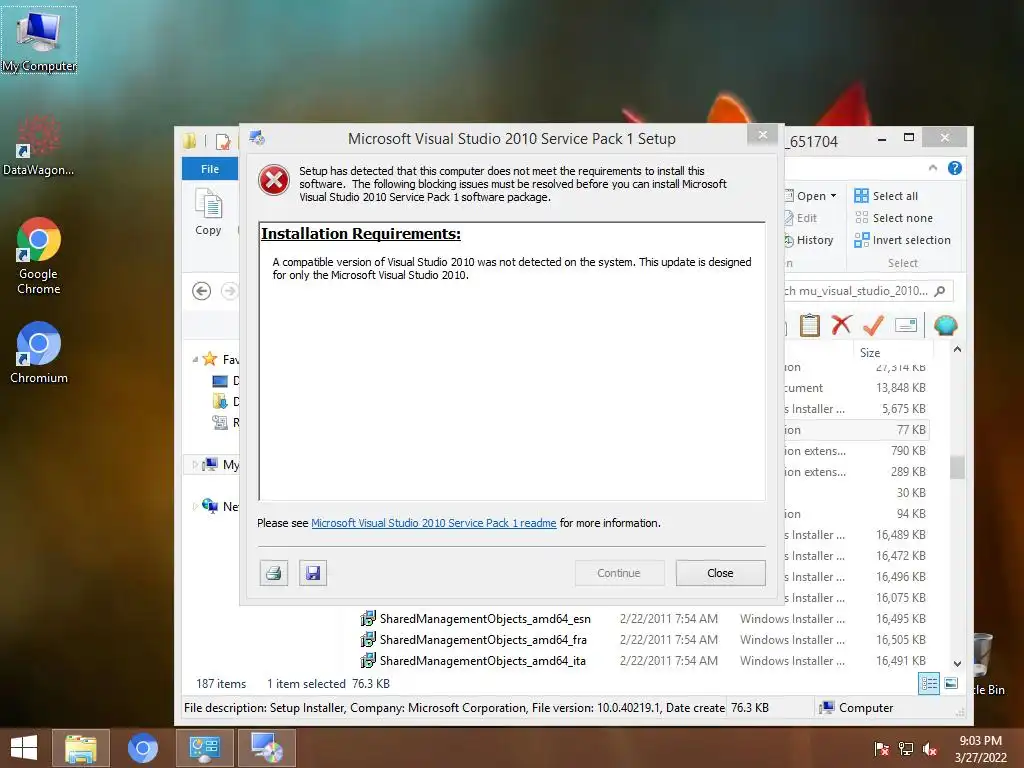Select SharedManagementObjects_amd64_ita file
Screen dimensions: 1024x768
482,661
